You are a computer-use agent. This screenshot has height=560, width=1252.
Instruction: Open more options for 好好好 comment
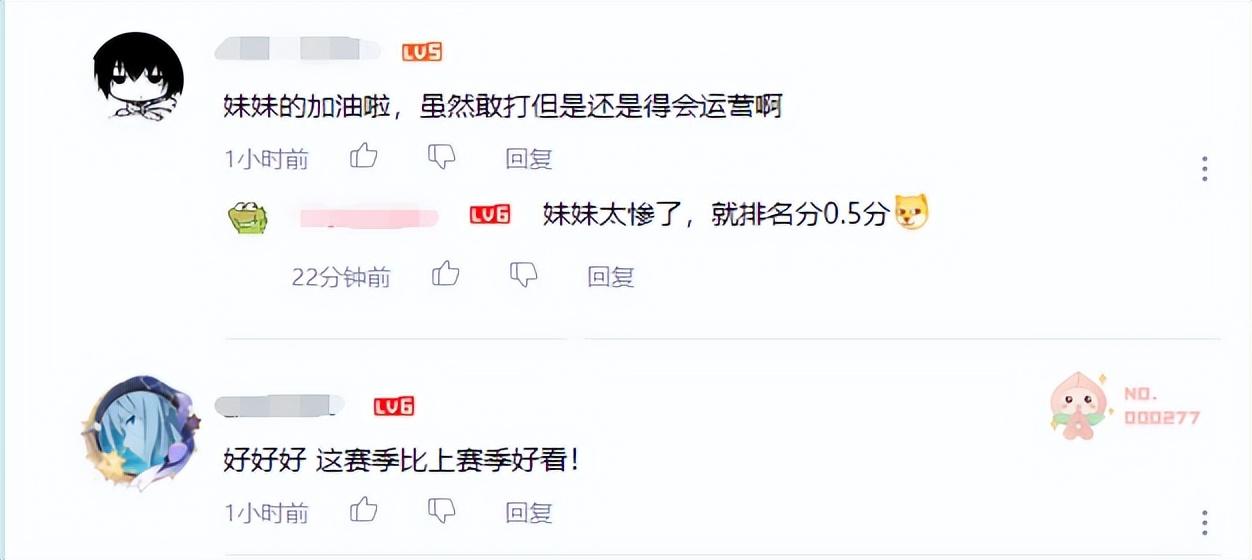pos(1205,521)
